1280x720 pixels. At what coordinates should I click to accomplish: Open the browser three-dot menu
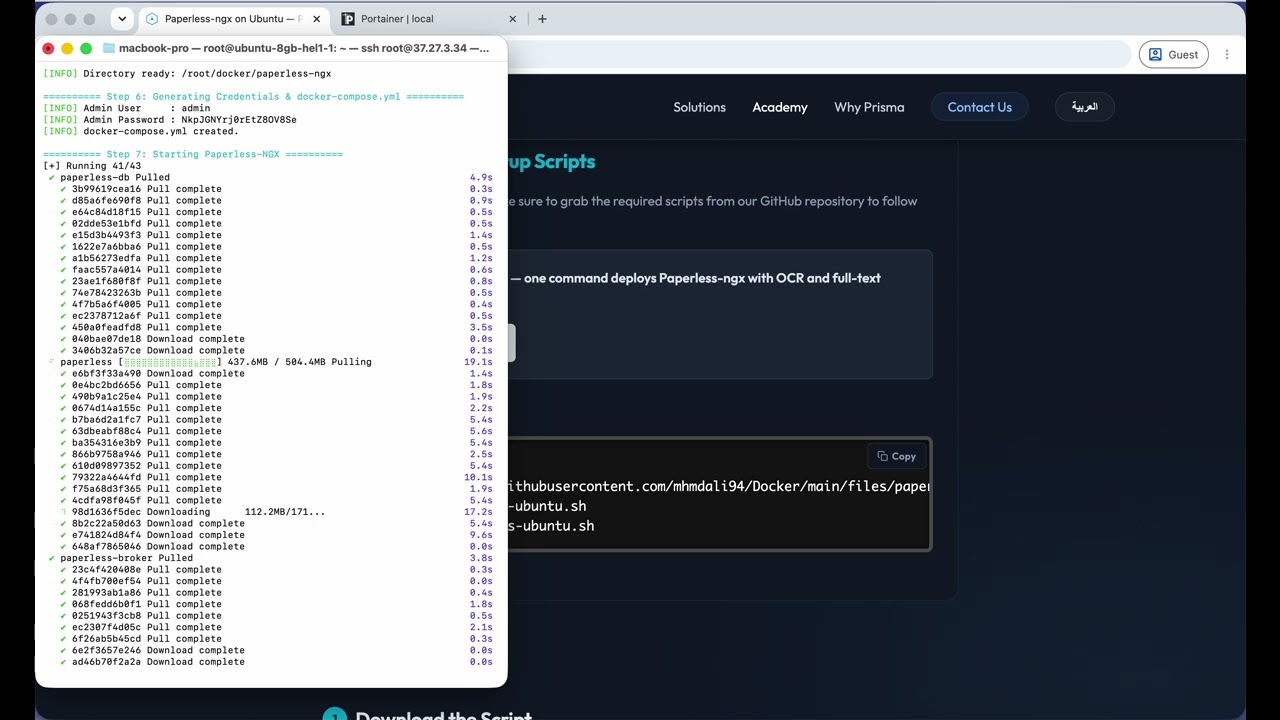1227,55
